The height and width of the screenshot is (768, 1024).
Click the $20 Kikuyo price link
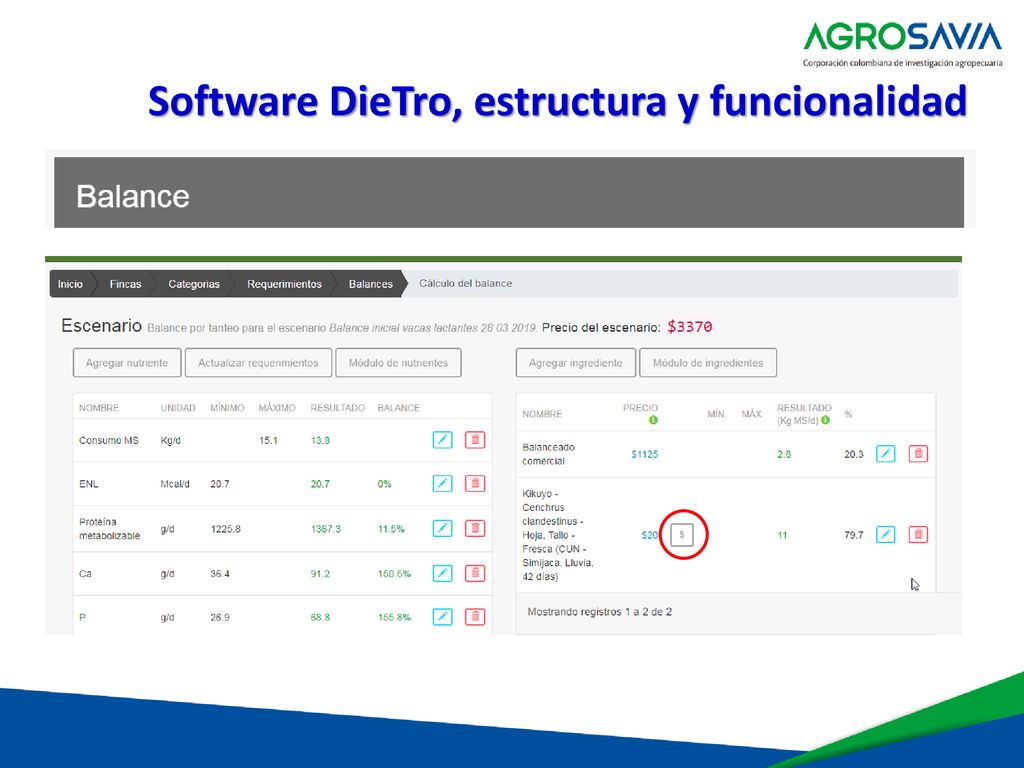pyautogui.click(x=649, y=535)
